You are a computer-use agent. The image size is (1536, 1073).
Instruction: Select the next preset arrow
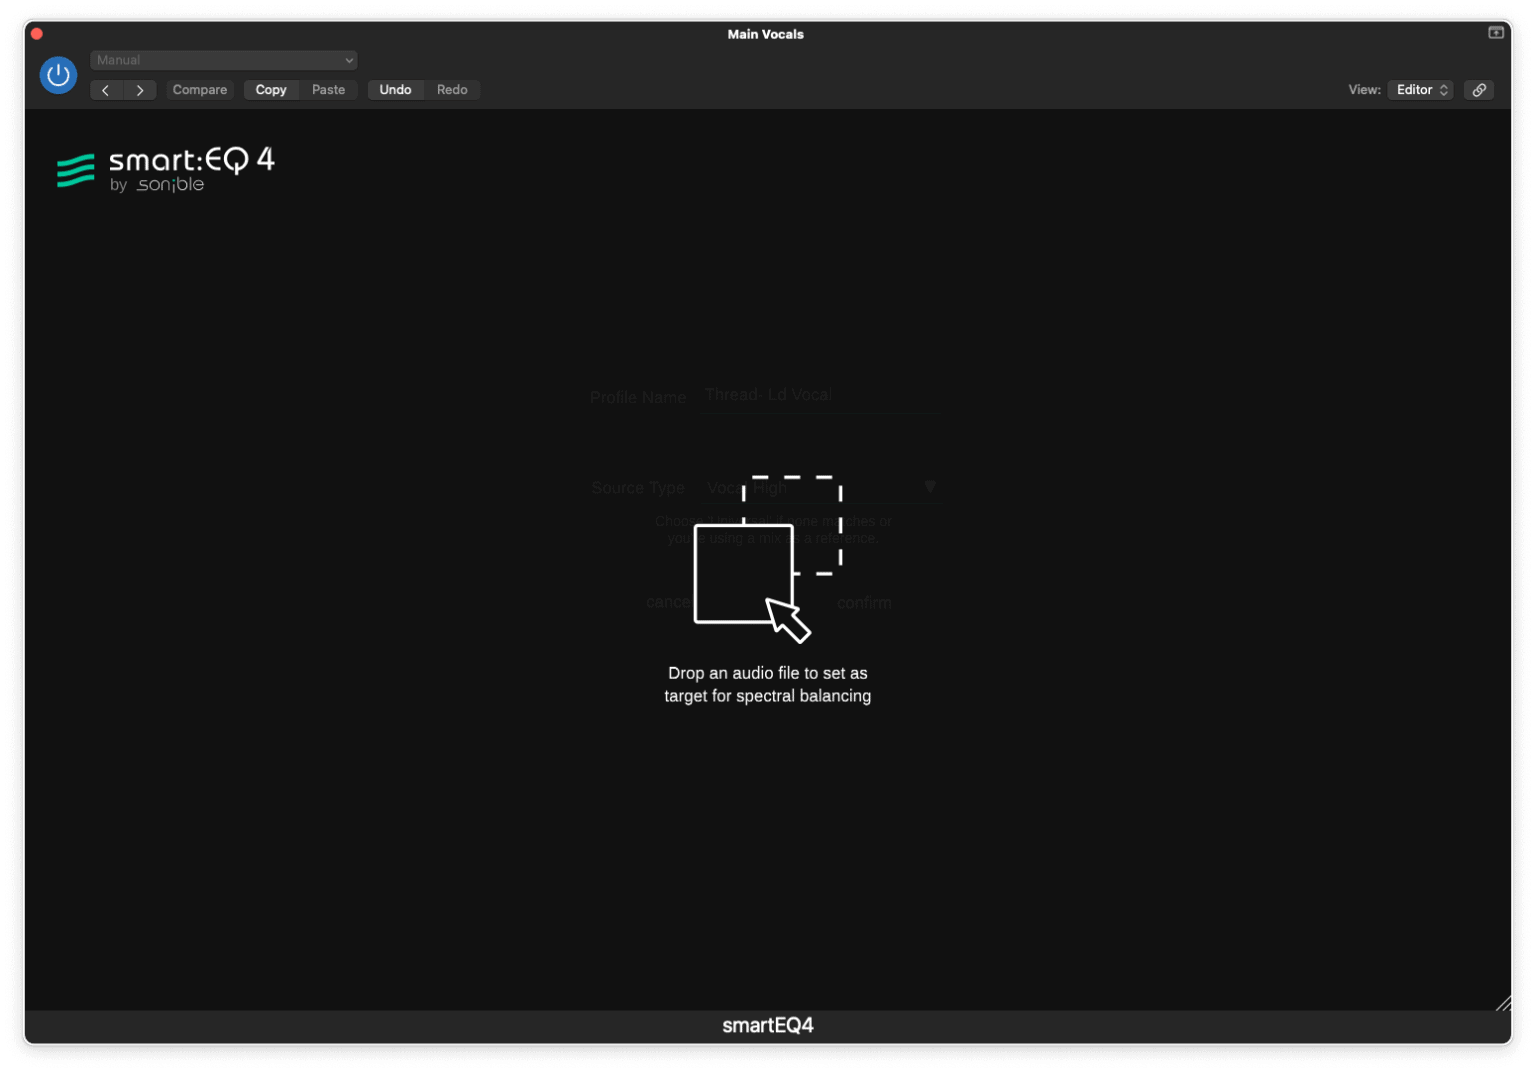pyautogui.click(x=140, y=90)
